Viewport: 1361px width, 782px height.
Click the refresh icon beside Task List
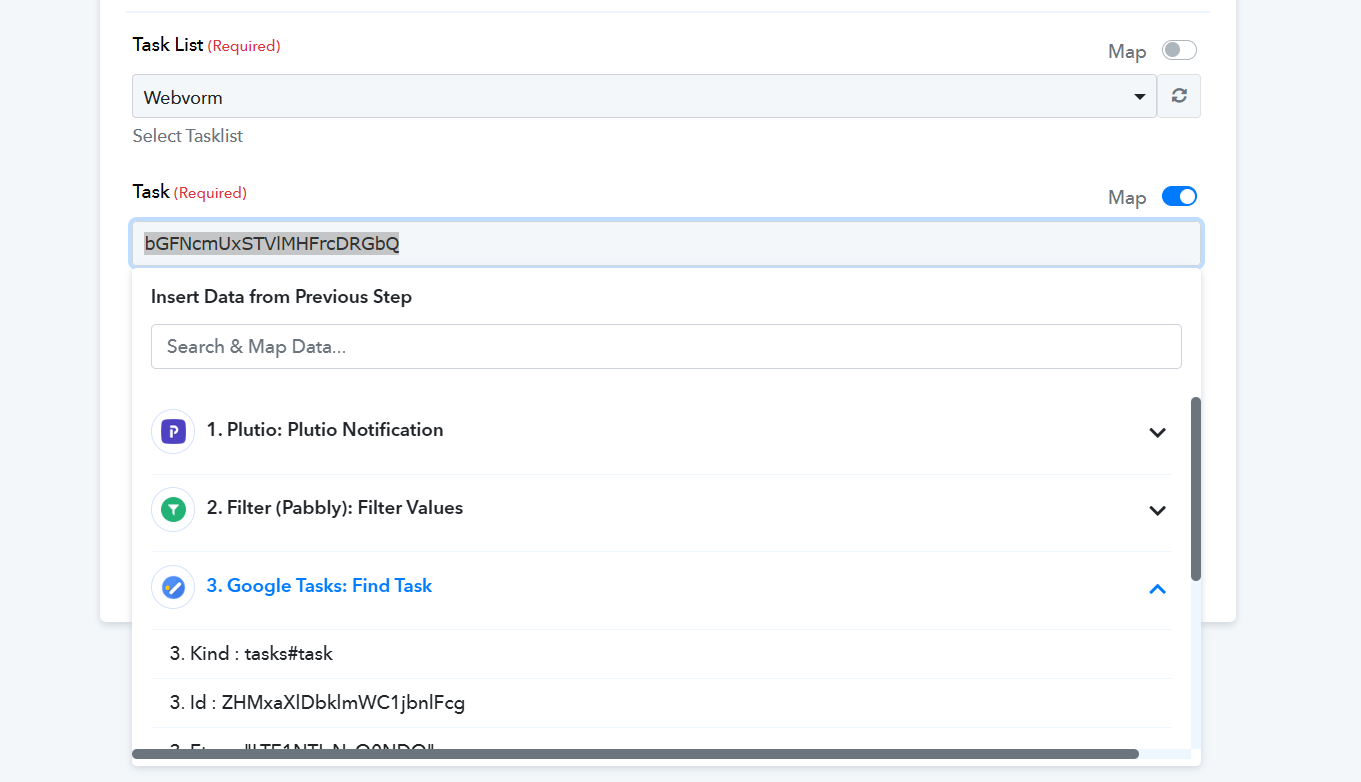point(1179,96)
